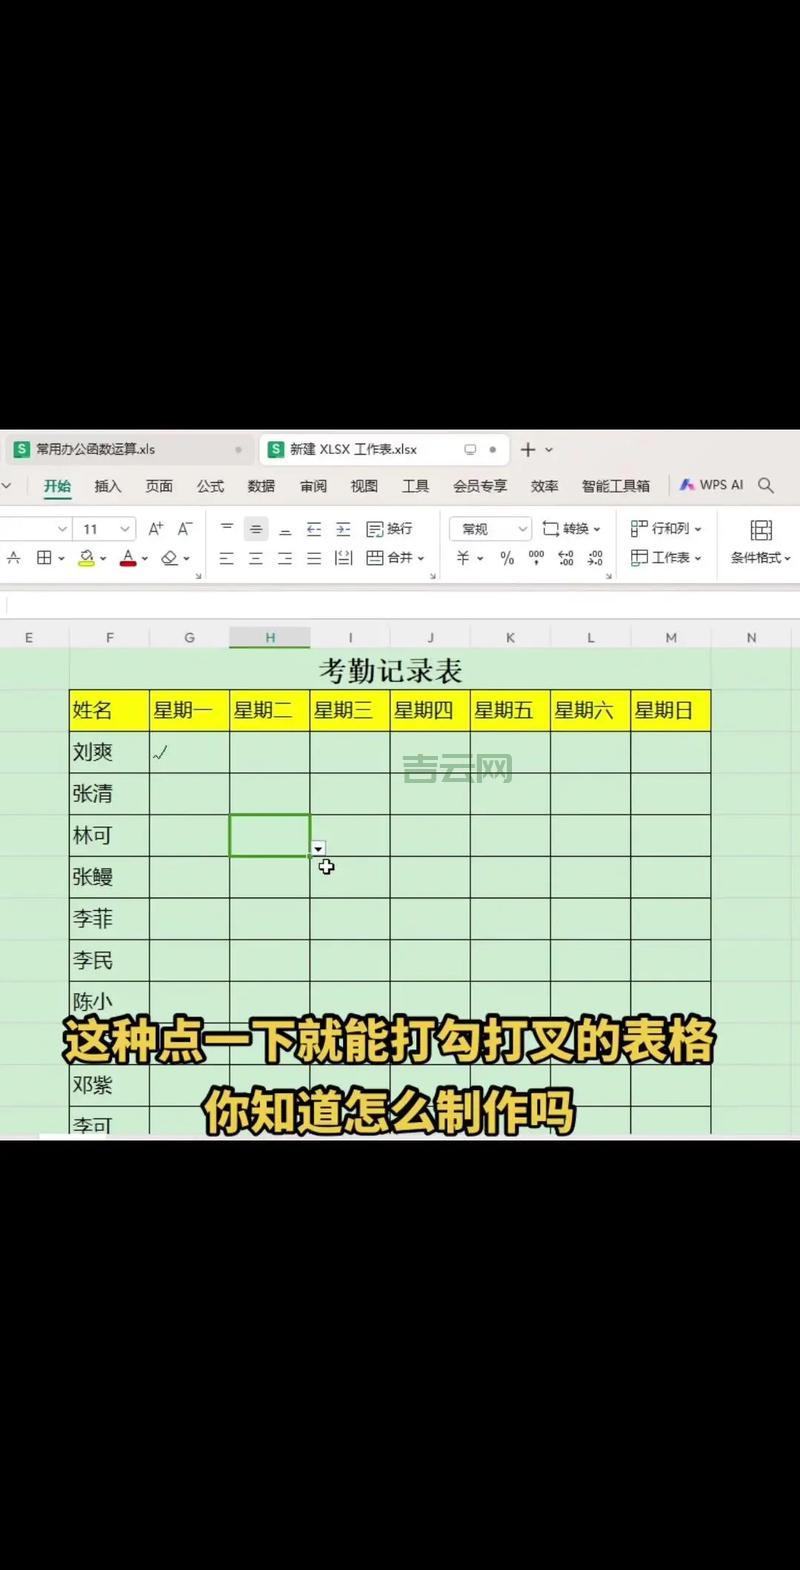The height and width of the screenshot is (1570, 800).
Task: Add a new tab with plus icon
Action: [x=528, y=450]
